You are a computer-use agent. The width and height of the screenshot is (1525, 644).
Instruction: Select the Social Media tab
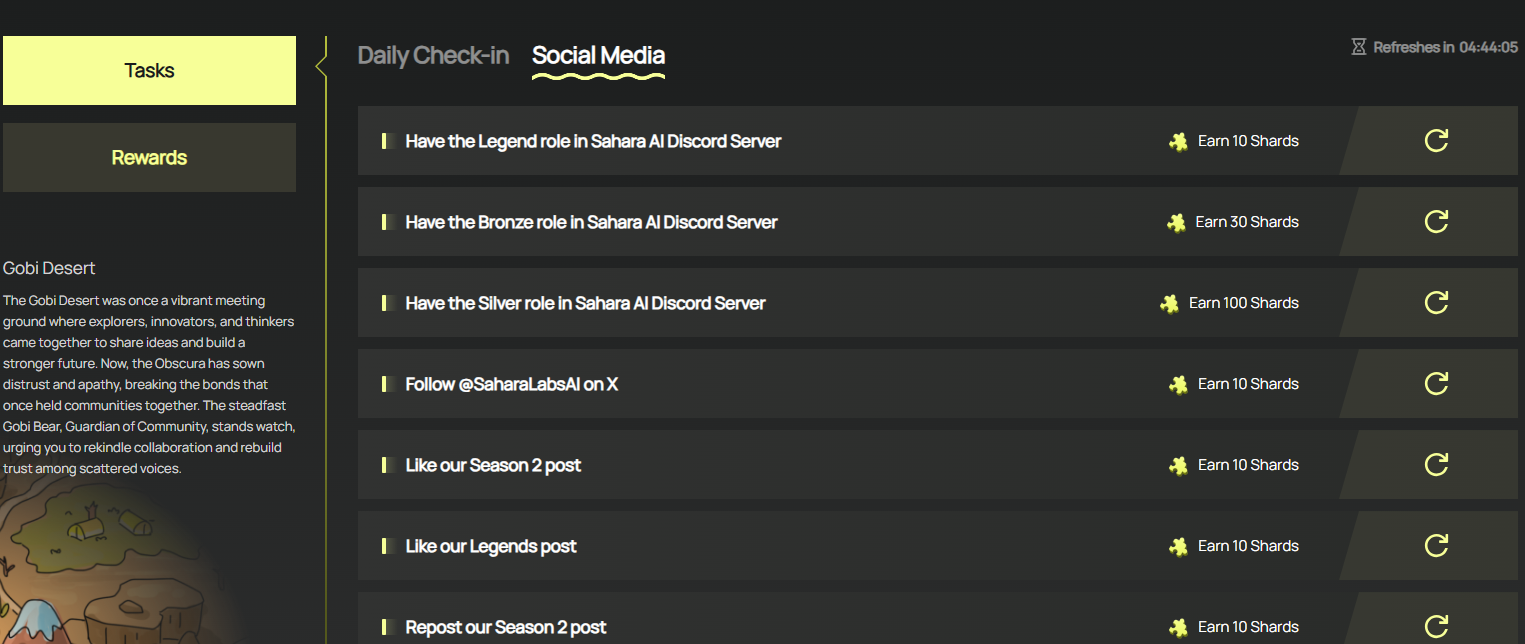pos(598,56)
